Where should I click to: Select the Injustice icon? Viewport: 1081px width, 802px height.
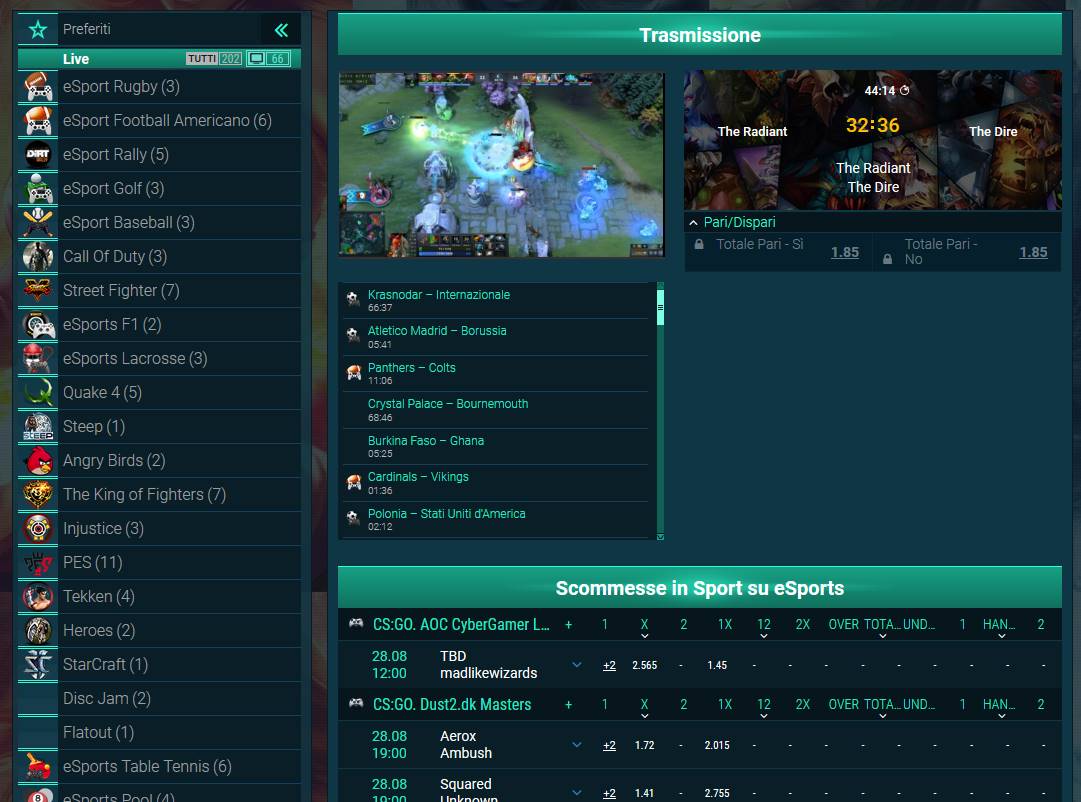pos(38,528)
